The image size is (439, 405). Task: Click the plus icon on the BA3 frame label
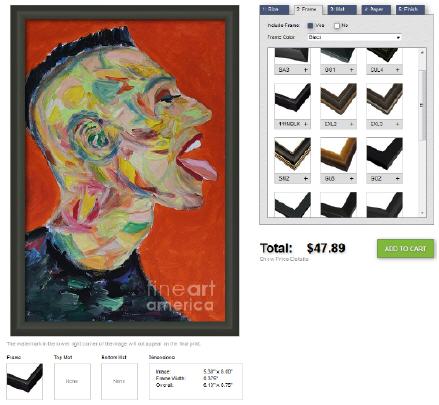[x=306, y=70]
